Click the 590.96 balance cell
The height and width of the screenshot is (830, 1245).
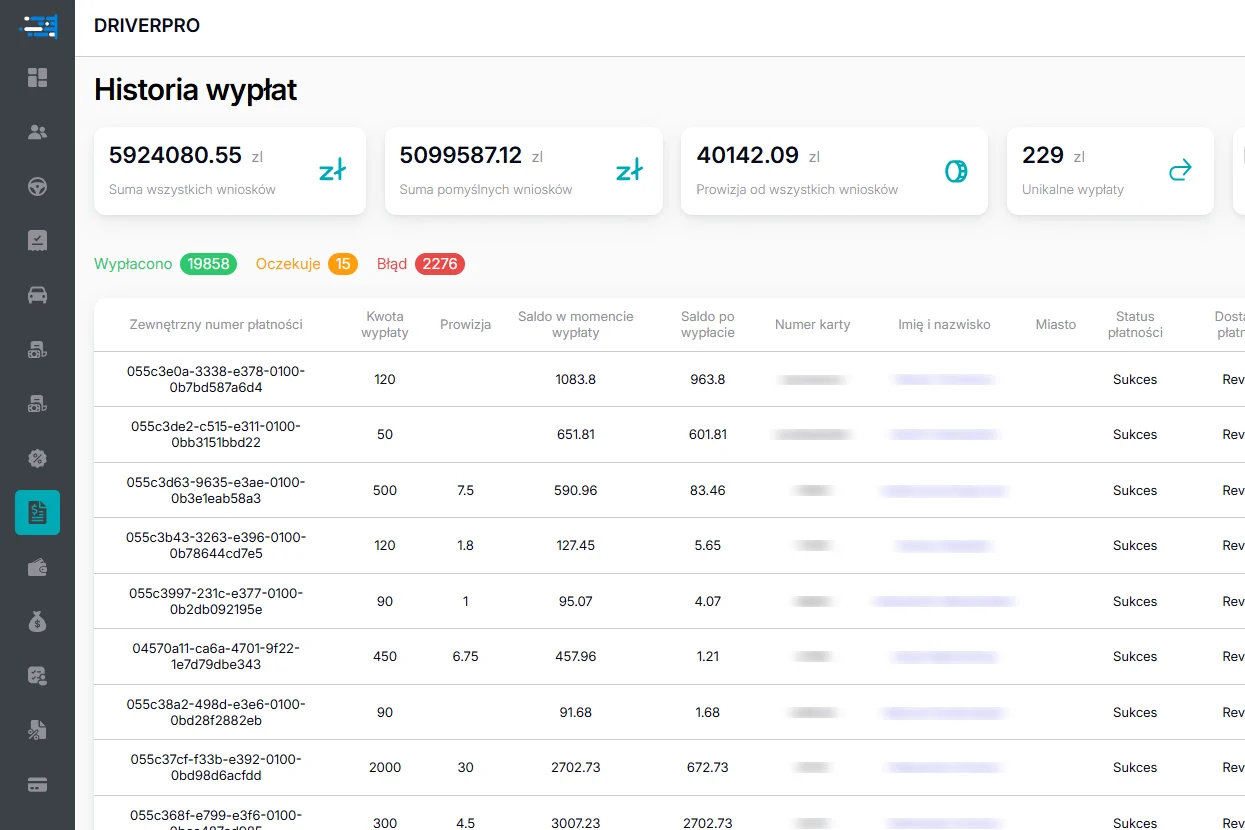[576, 490]
